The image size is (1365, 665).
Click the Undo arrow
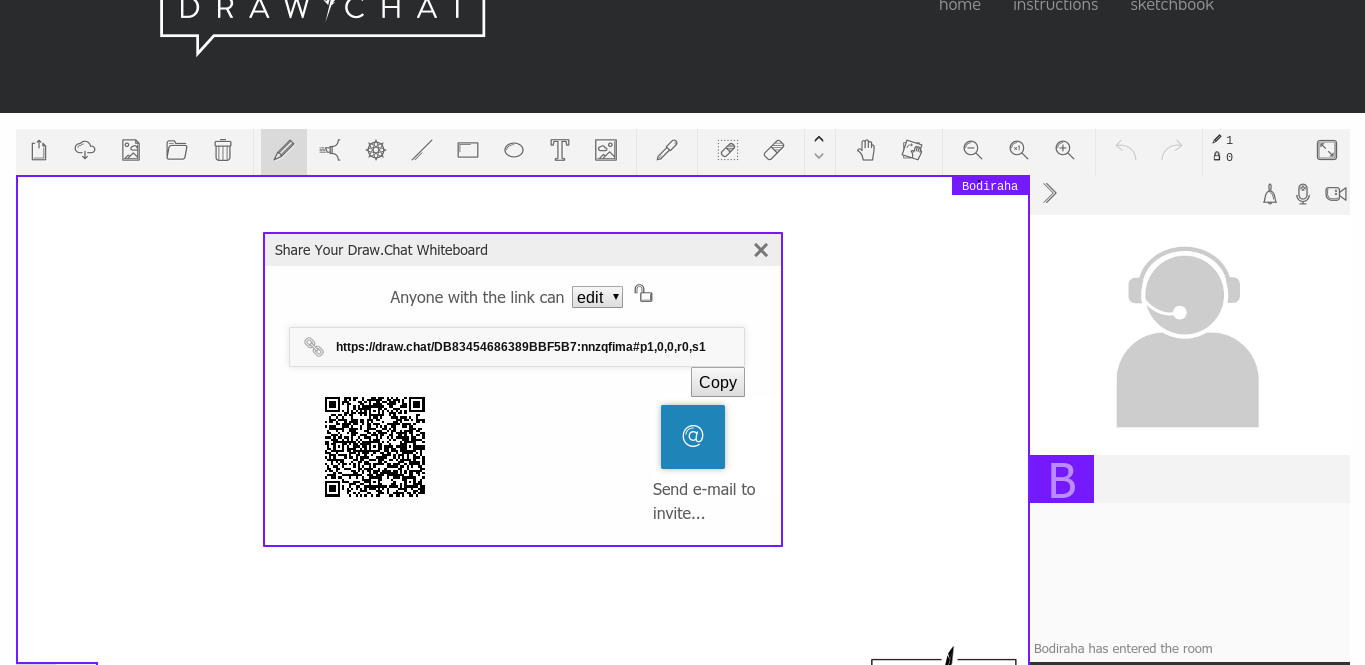coord(1126,150)
